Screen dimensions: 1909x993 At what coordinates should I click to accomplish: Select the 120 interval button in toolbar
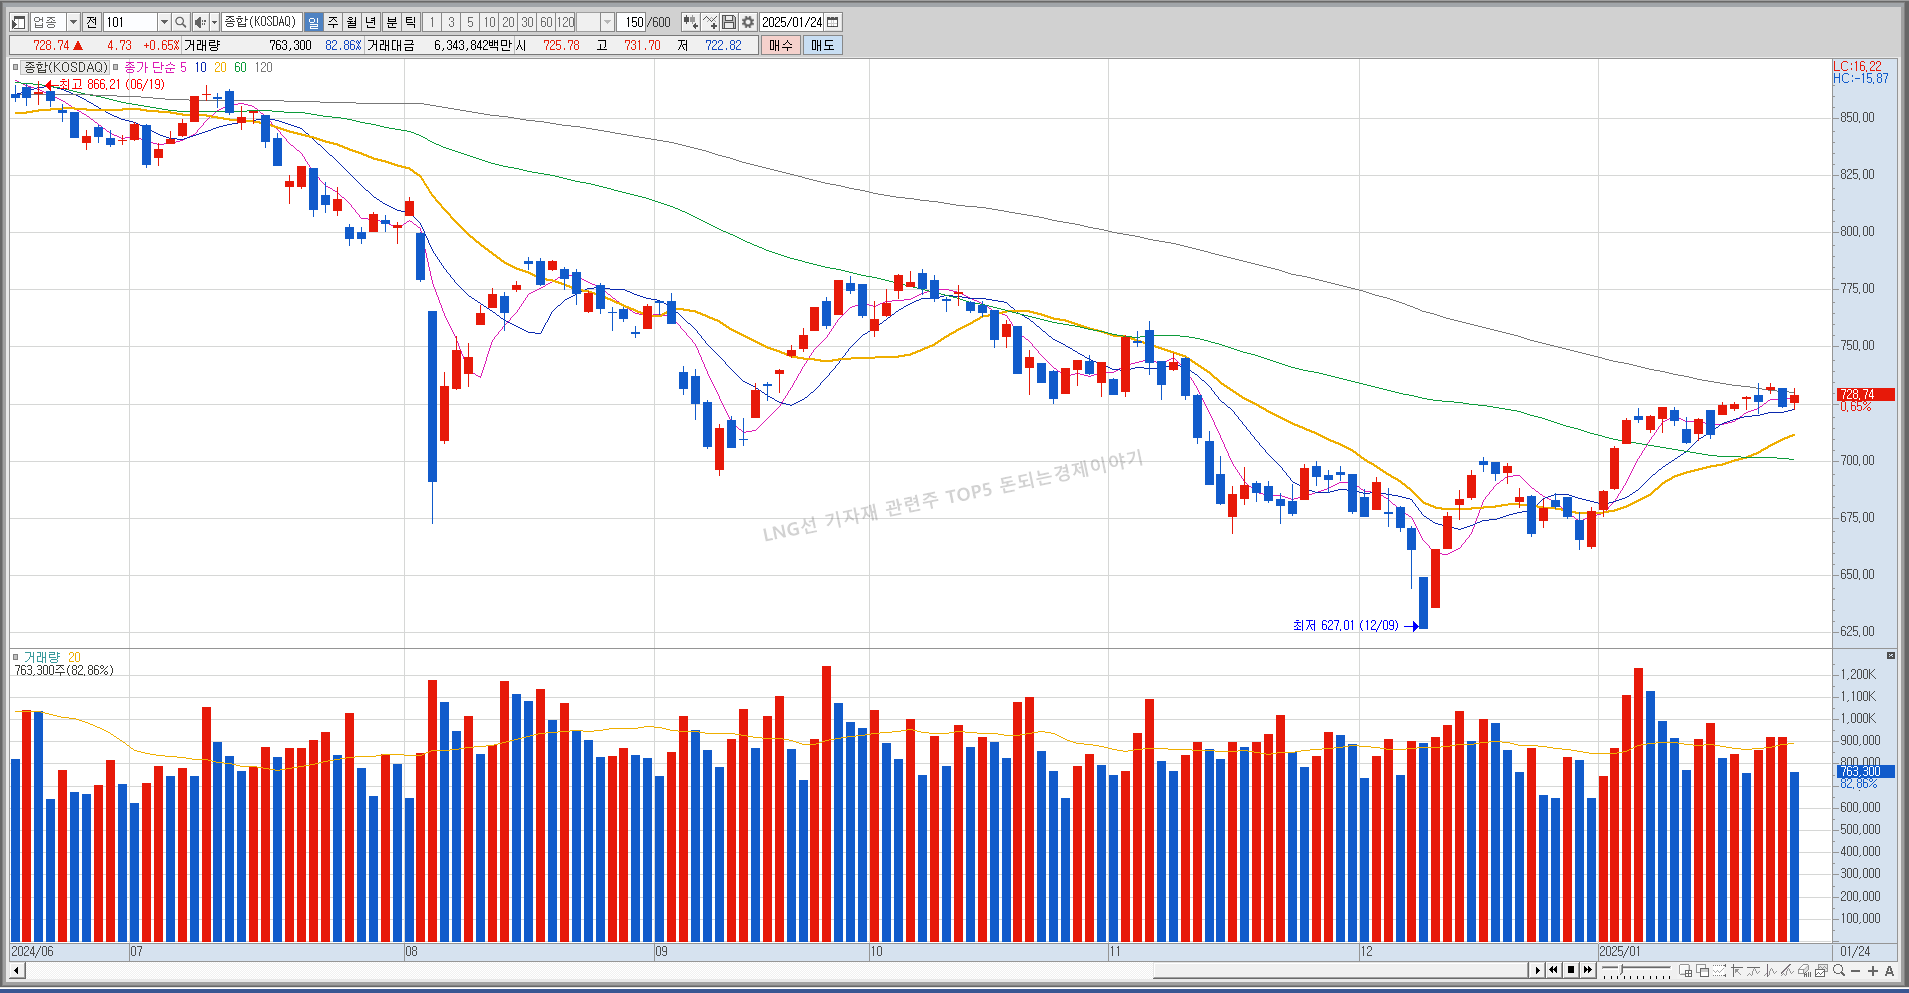point(566,22)
